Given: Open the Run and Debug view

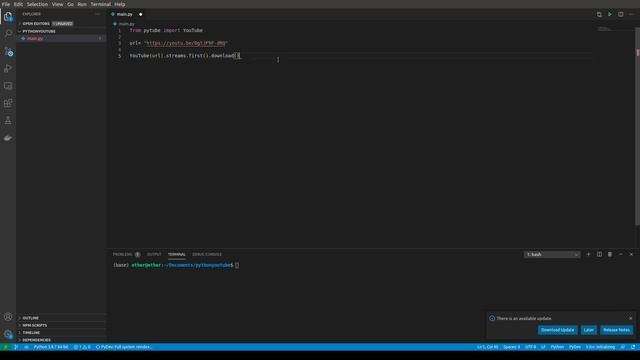Looking at the screenshot, I should 8,69.
